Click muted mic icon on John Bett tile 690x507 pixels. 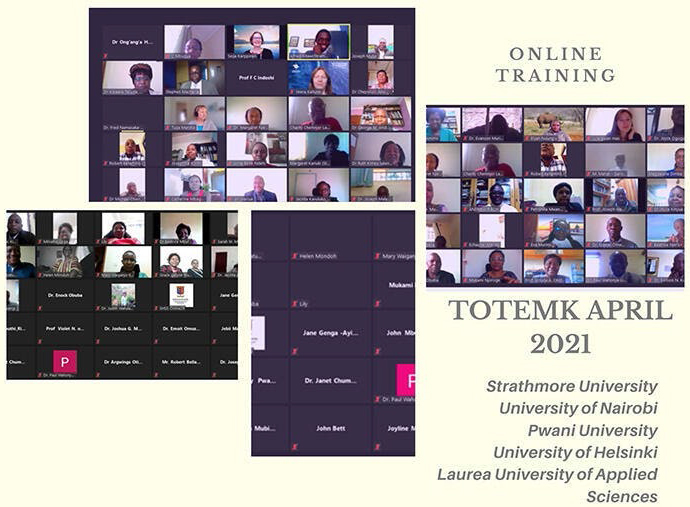pyautogui.click(x=294, y=447)
